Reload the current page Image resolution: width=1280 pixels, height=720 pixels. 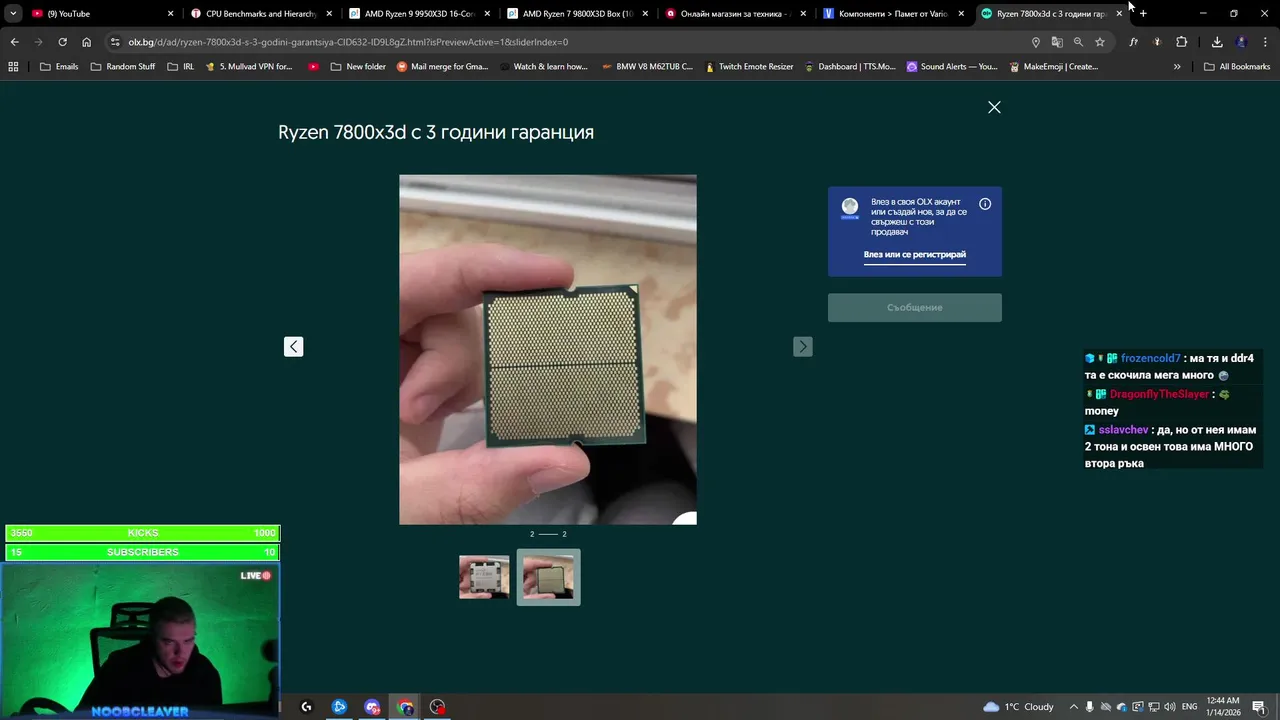point(62,42)
